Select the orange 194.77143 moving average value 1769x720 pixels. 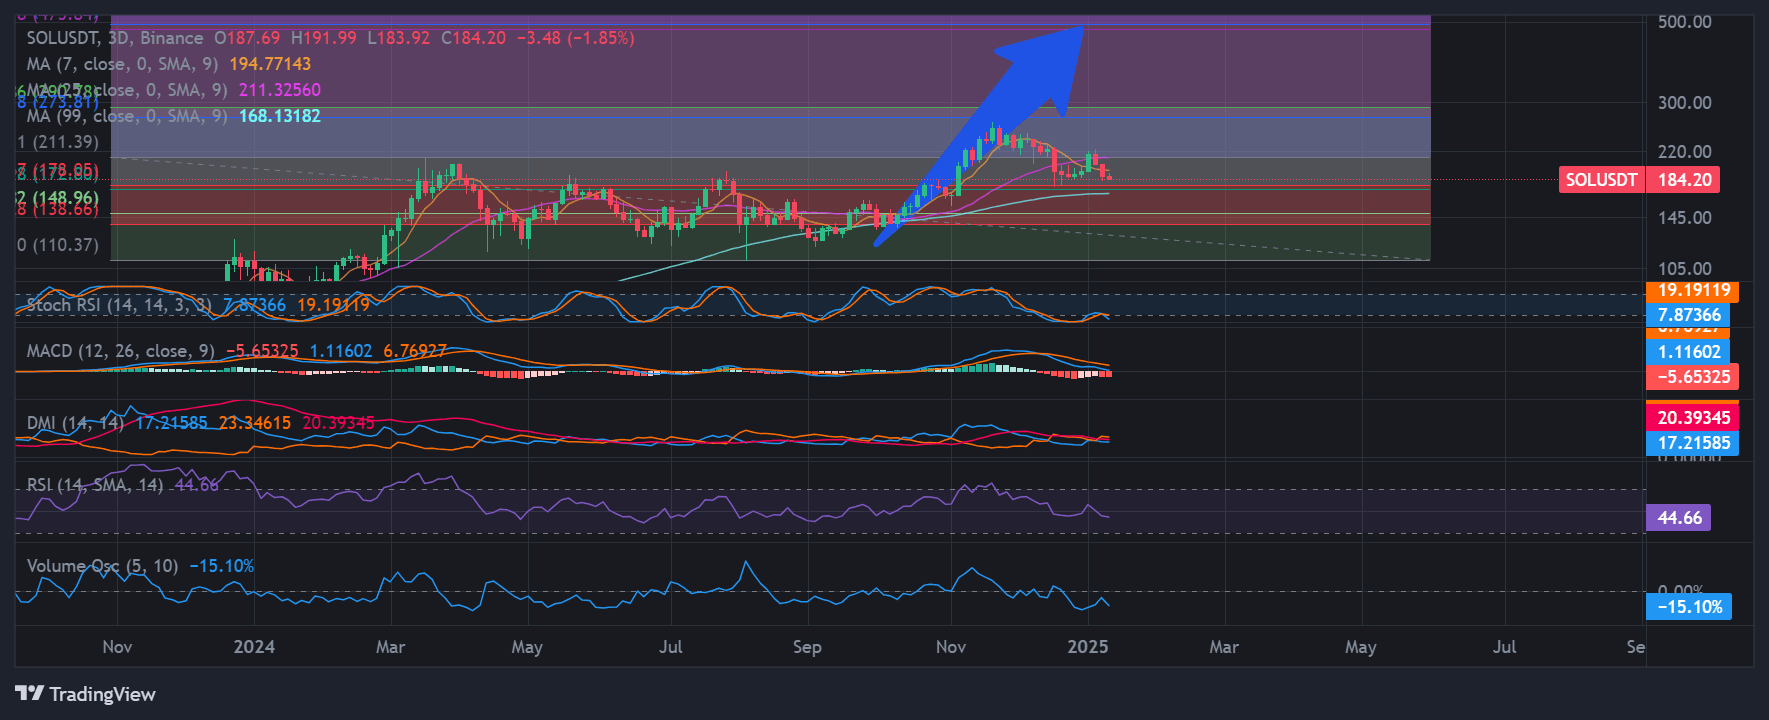click(270, 64)
